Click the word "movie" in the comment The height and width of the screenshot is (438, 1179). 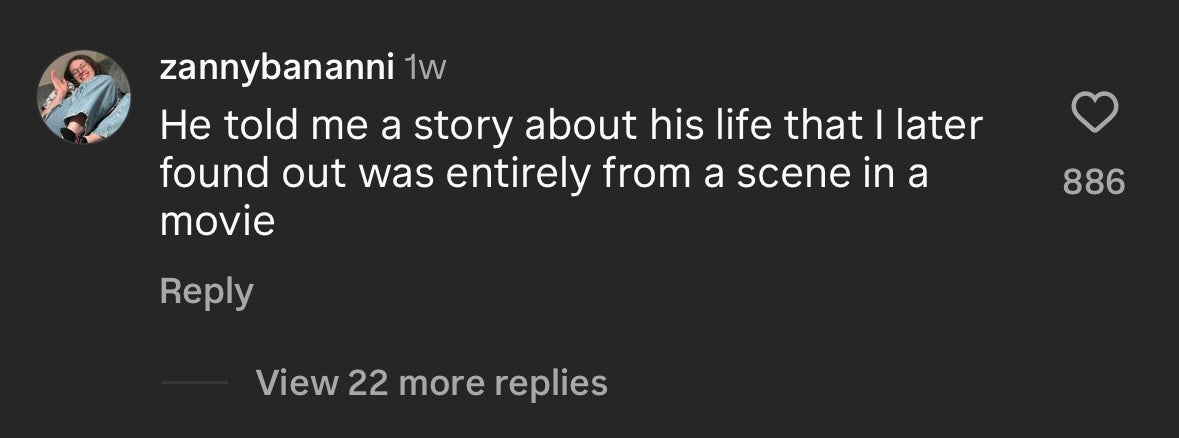pos(217,221)
